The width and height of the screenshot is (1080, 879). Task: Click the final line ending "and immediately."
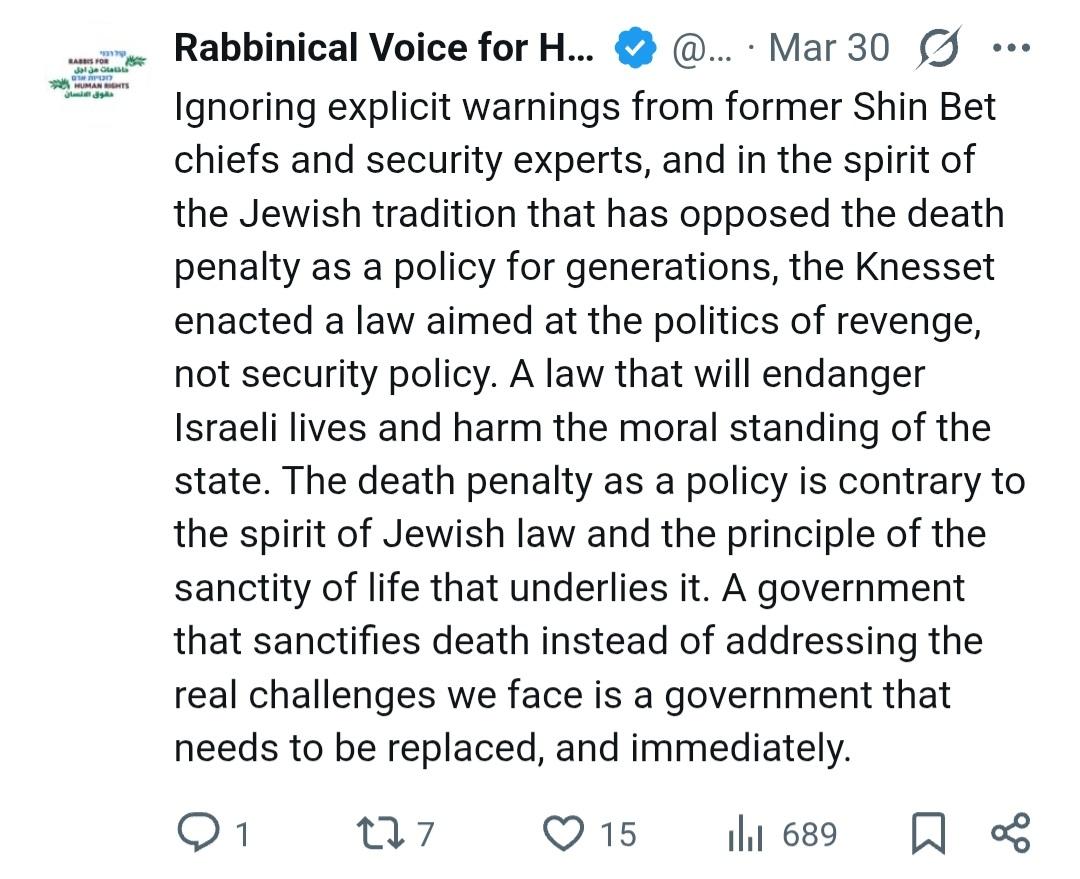point(512,748)
